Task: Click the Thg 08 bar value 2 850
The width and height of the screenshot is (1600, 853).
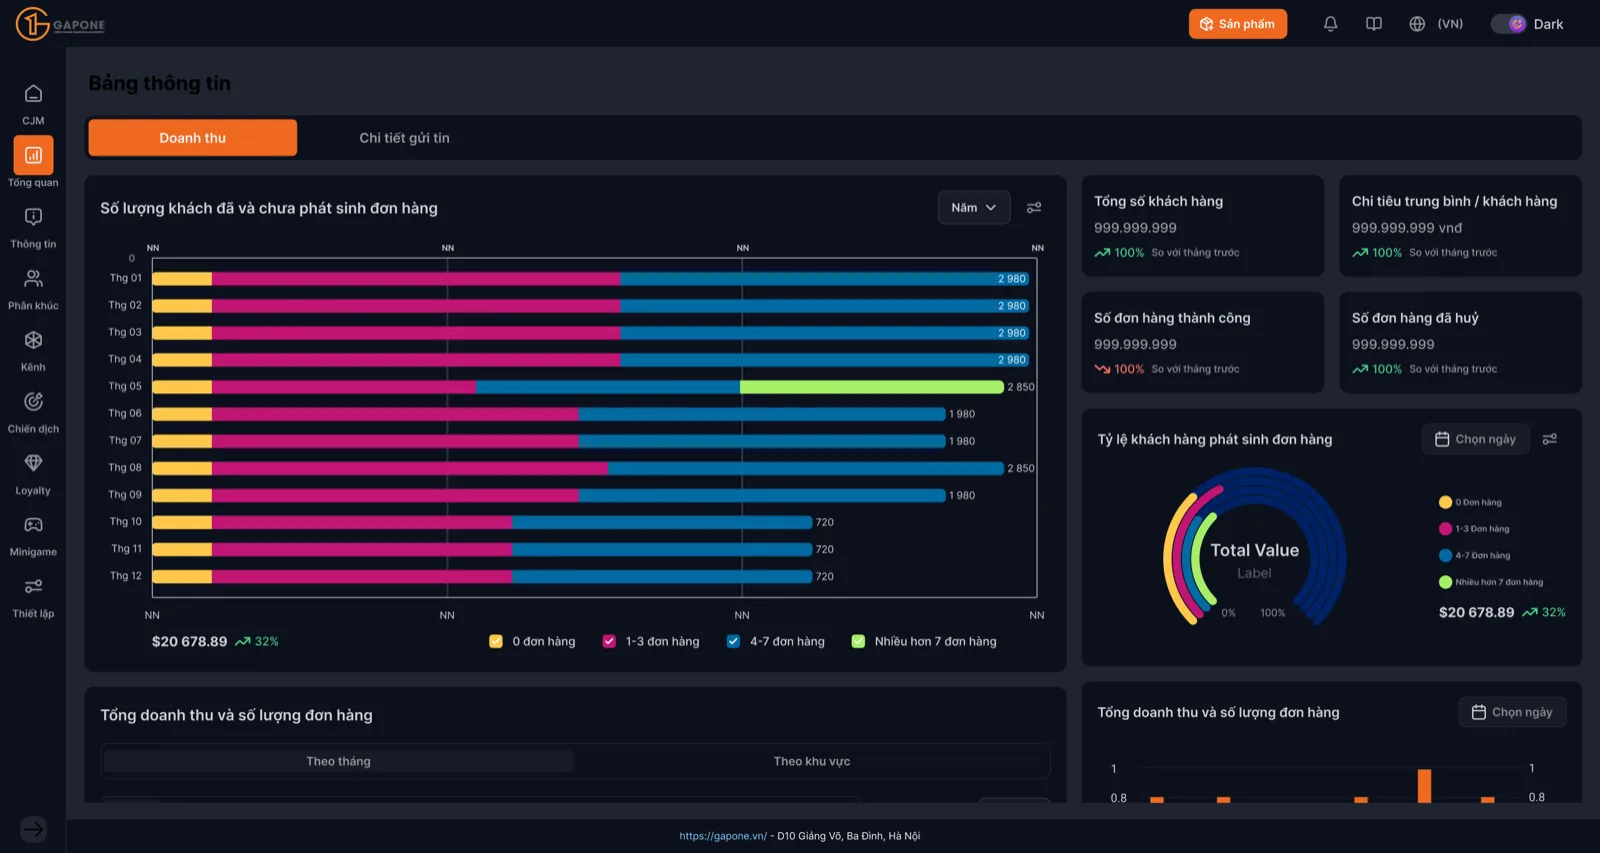Action: point(1021,468)
